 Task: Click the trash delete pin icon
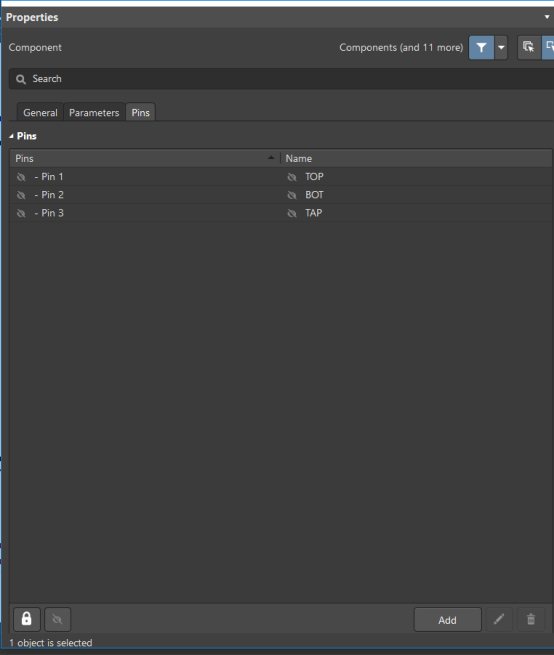point(531,619)
